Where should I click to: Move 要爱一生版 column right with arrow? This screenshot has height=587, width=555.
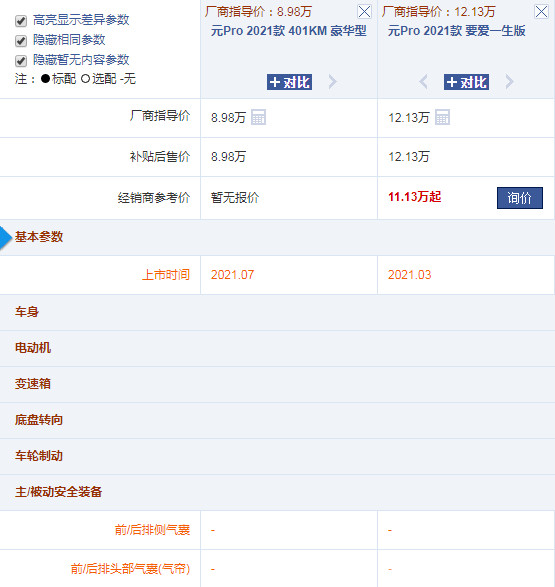(x=509, y=82)
